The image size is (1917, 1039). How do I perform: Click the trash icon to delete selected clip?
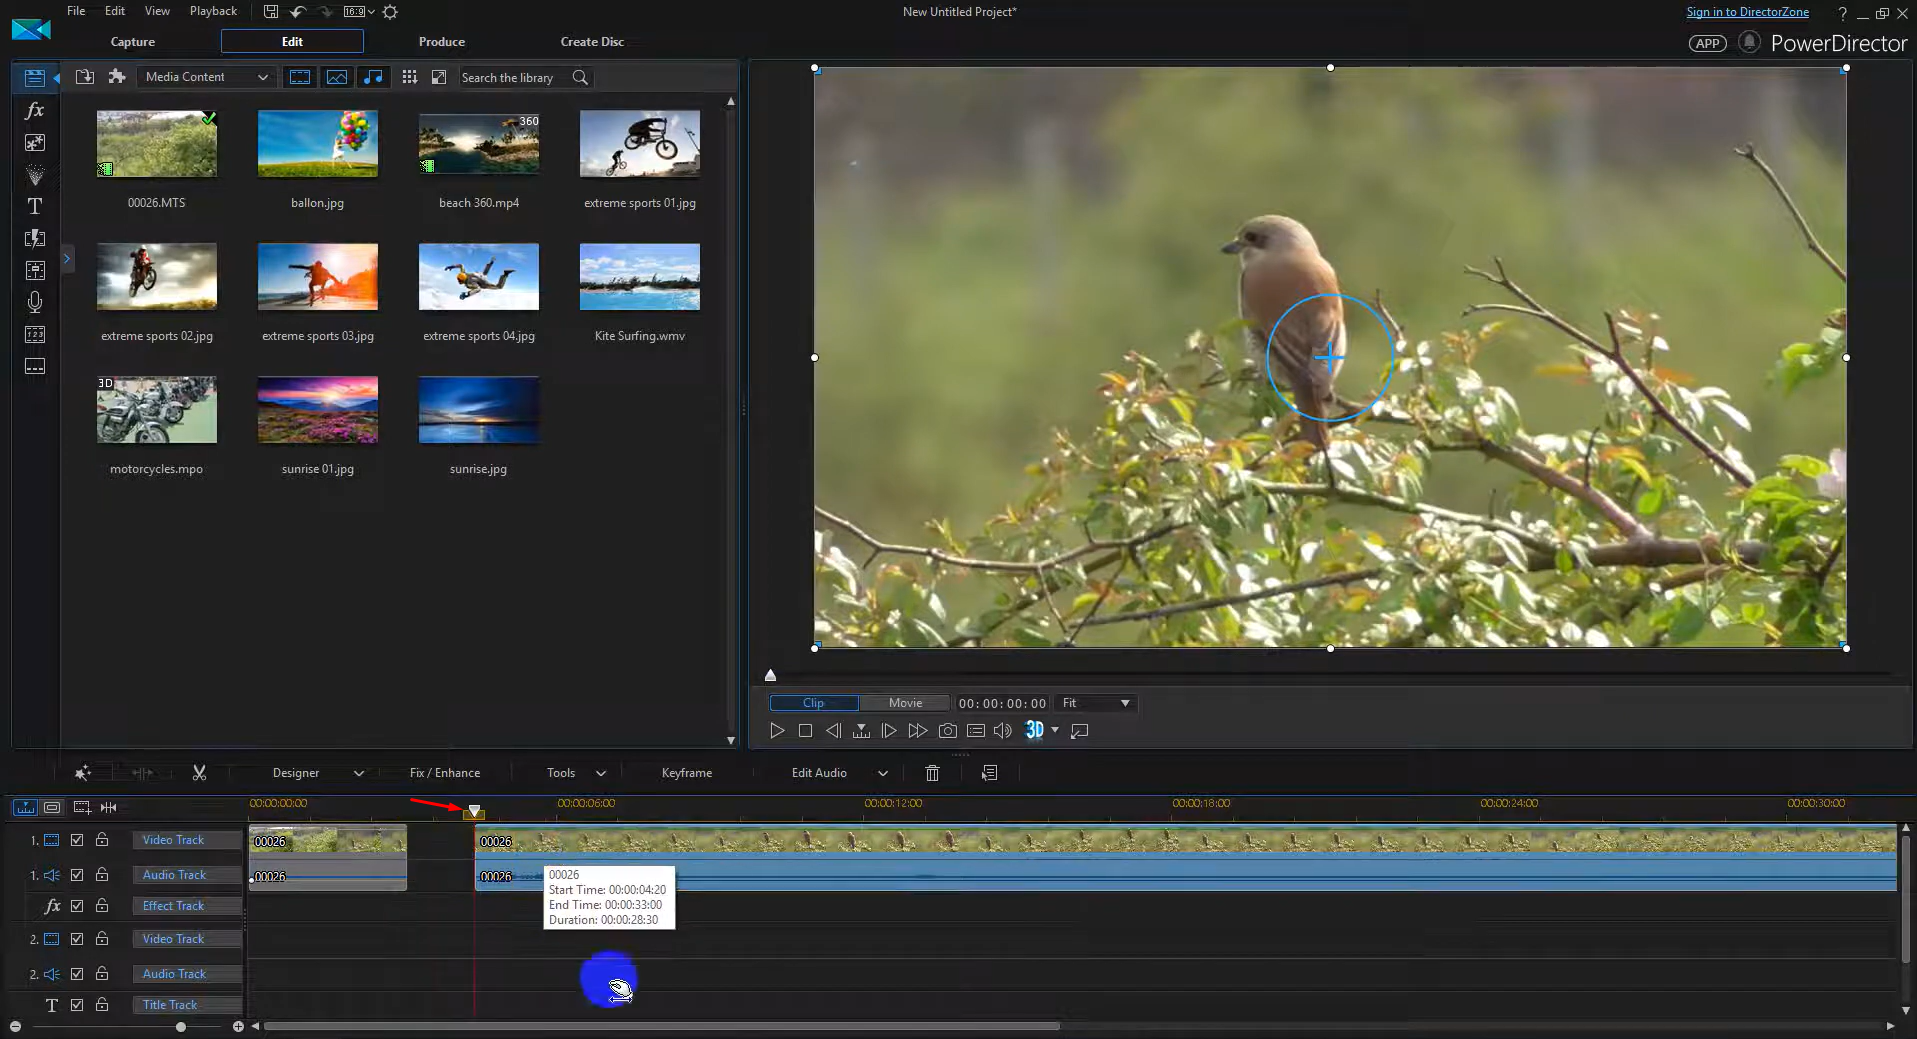(931, 772)
